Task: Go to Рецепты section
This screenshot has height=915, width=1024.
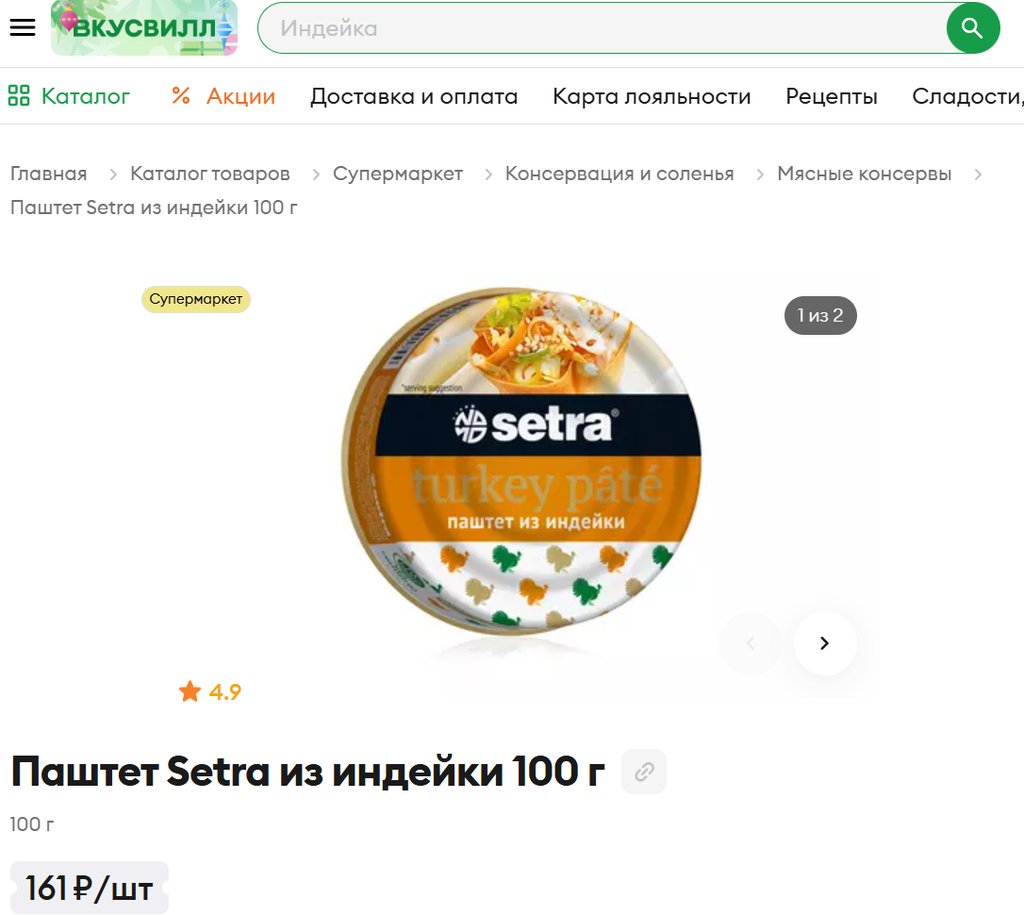Action: pos(831,96)
